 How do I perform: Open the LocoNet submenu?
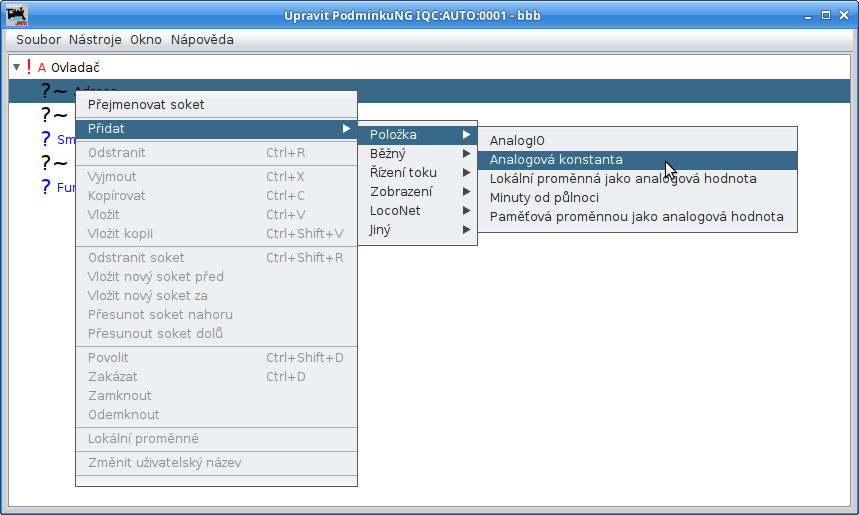click(417, 210)
